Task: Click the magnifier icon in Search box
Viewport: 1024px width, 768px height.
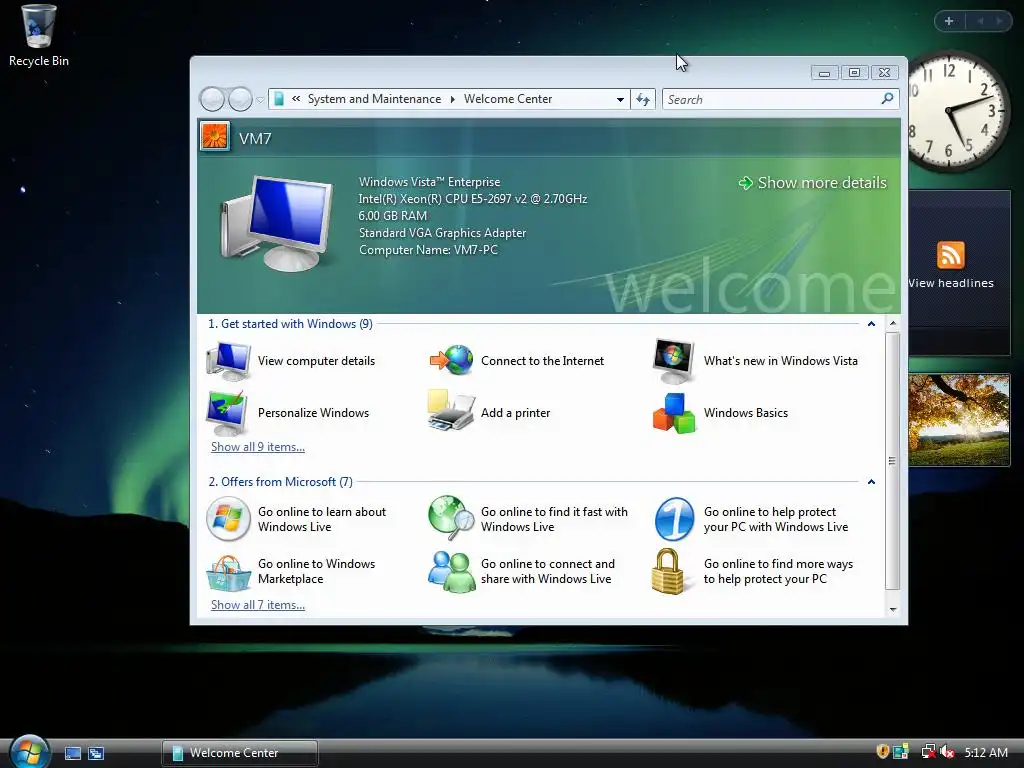Action: [887, 99]
